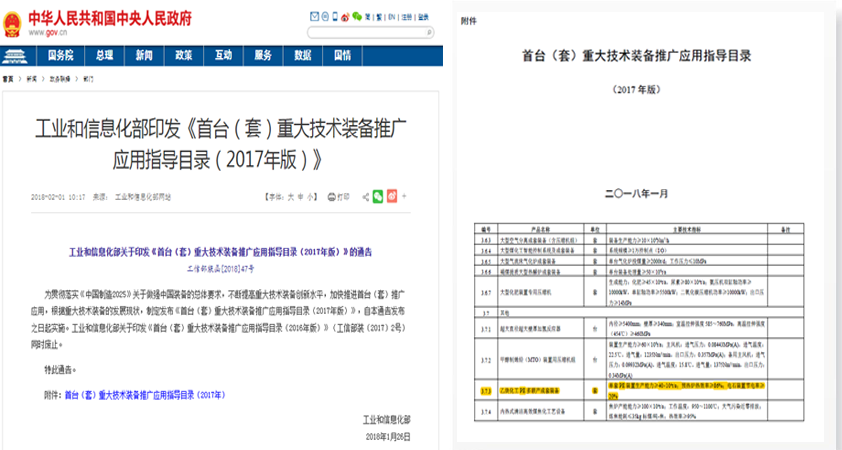Open the Weibo icon in top header
The width and height of the screenshot is (842, 450).
(x=346, y=17)
